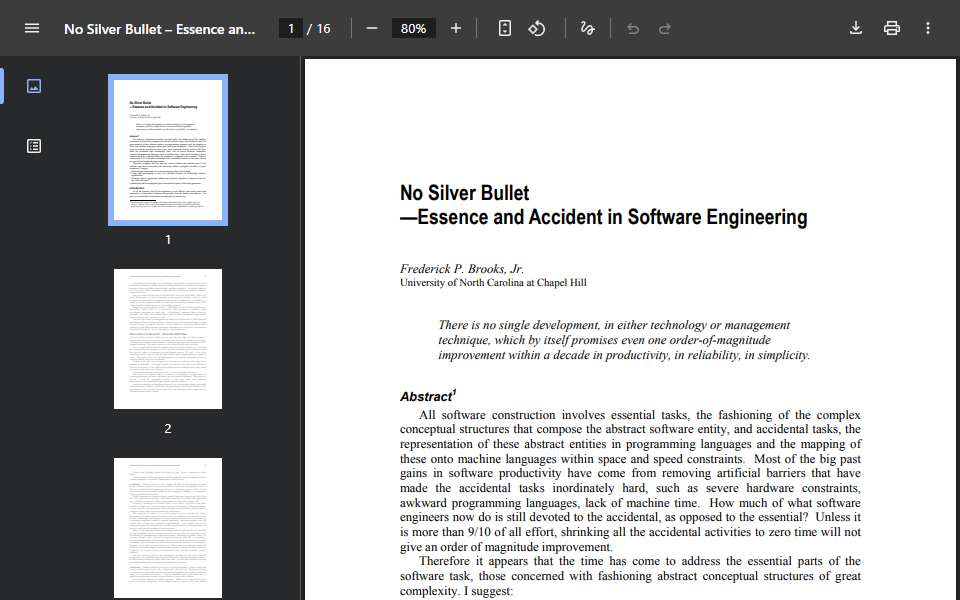Click the fit to page icon

[504, 28]
